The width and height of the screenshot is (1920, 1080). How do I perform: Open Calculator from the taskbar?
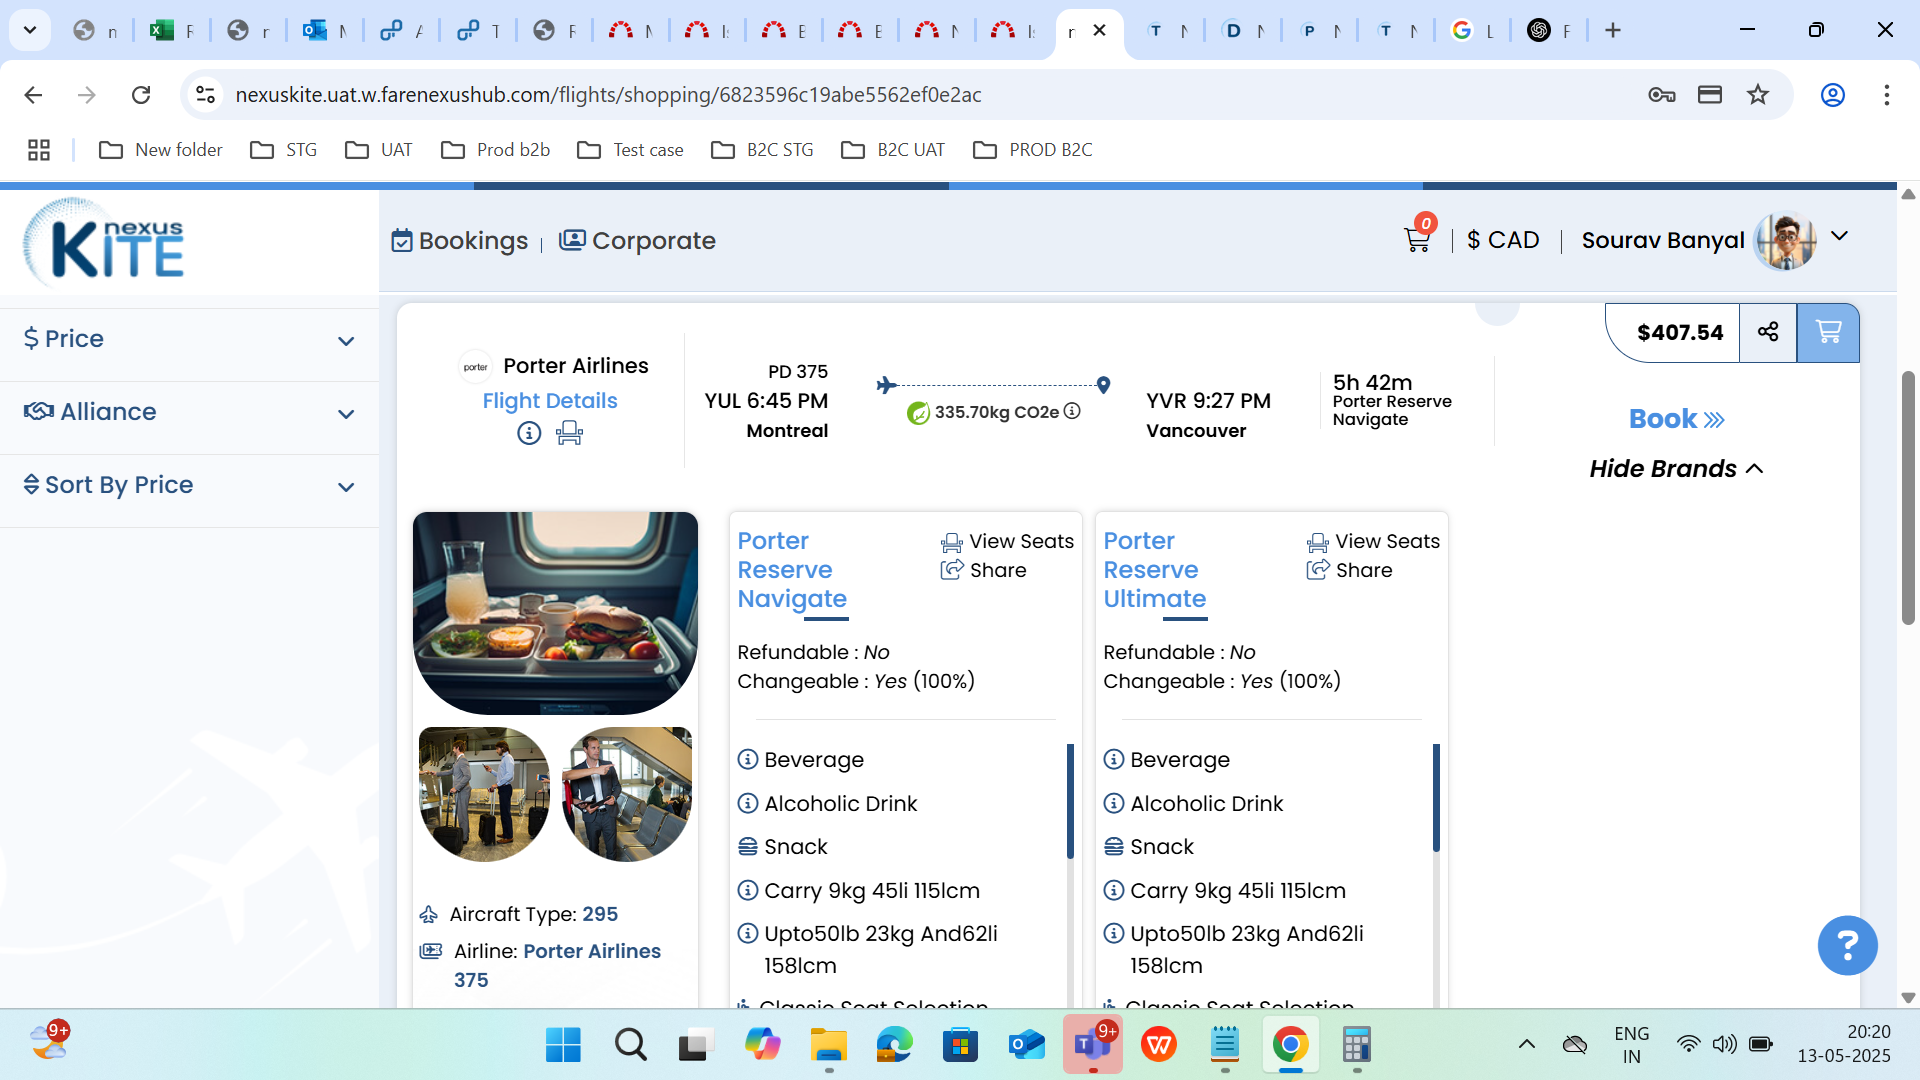point(1356,1045)
